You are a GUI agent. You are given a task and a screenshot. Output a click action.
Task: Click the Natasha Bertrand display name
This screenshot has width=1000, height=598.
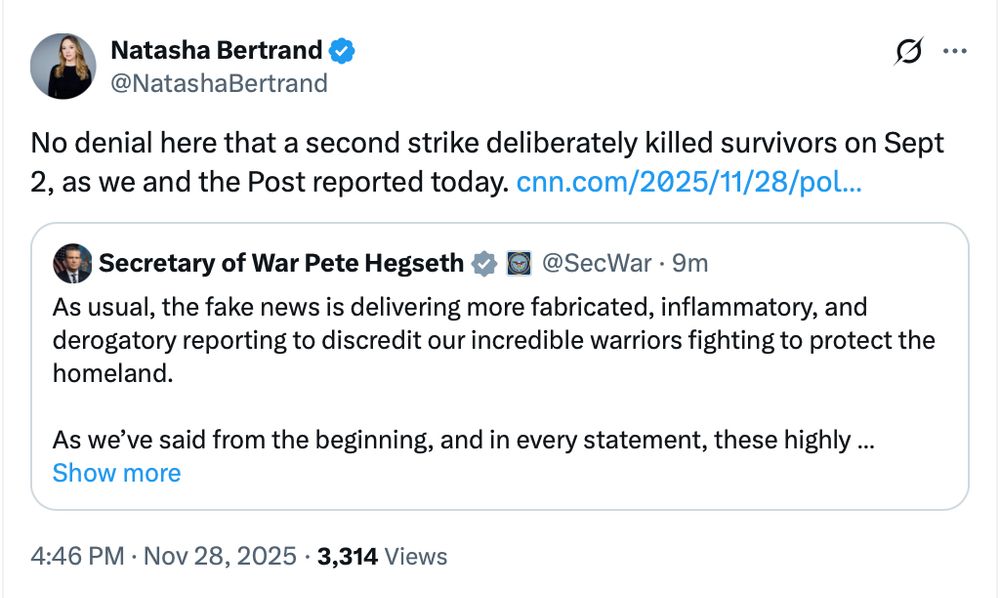point(215,50)
